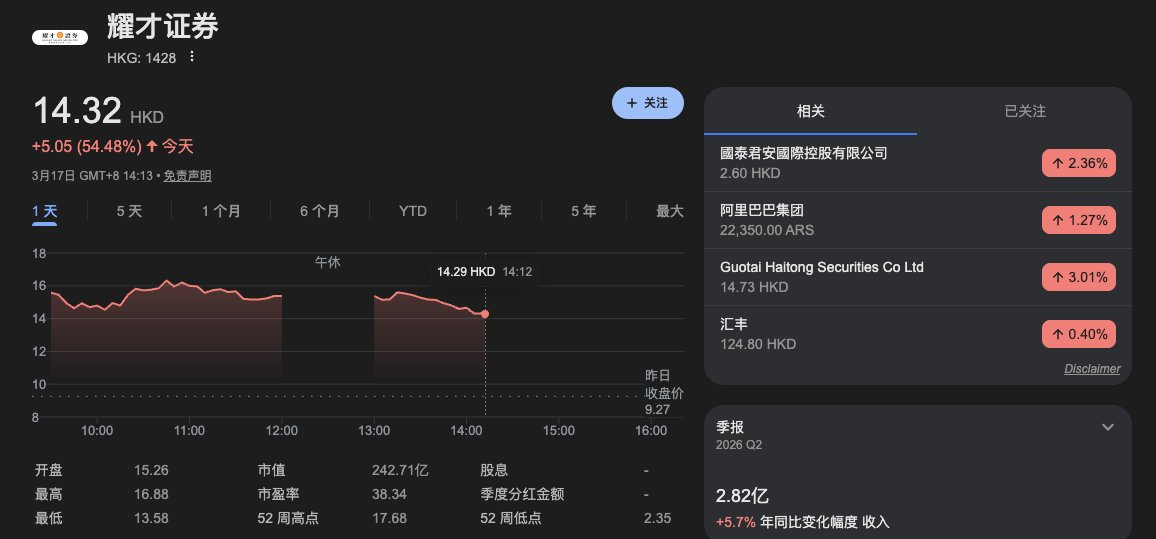
Task: Click the 开盘 value 15.26
Action: pyautogui.click(x=151, y=470)
